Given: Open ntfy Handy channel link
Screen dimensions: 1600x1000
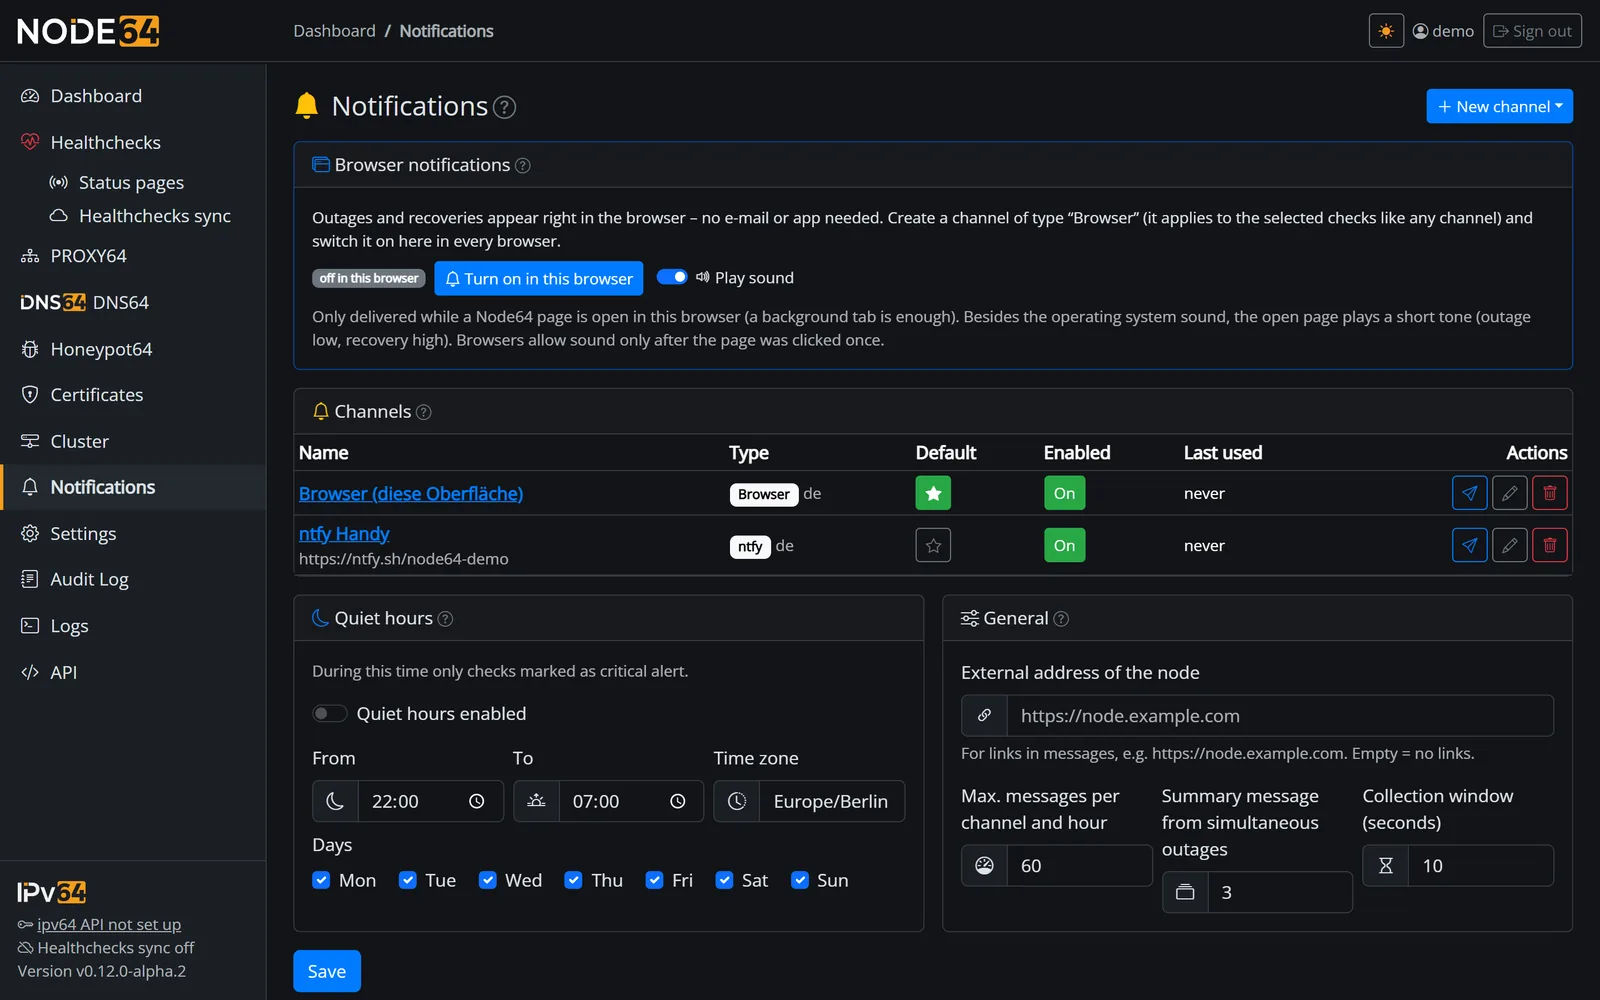Looking at the screenshot, I should [344, 534].
